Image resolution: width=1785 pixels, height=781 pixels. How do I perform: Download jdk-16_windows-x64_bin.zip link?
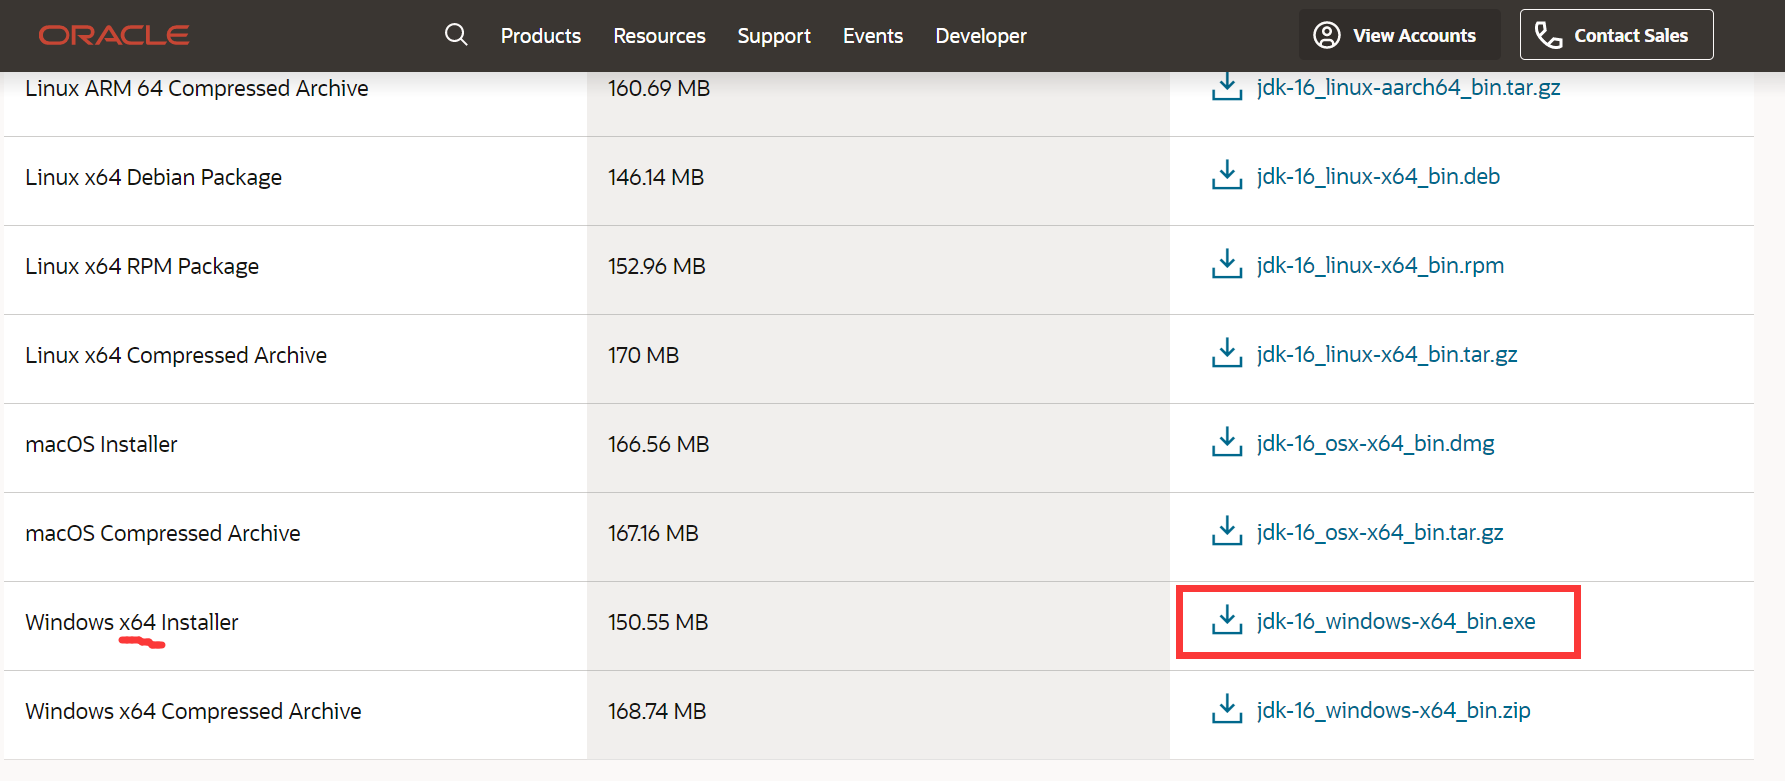click(x=1393, y=710)
